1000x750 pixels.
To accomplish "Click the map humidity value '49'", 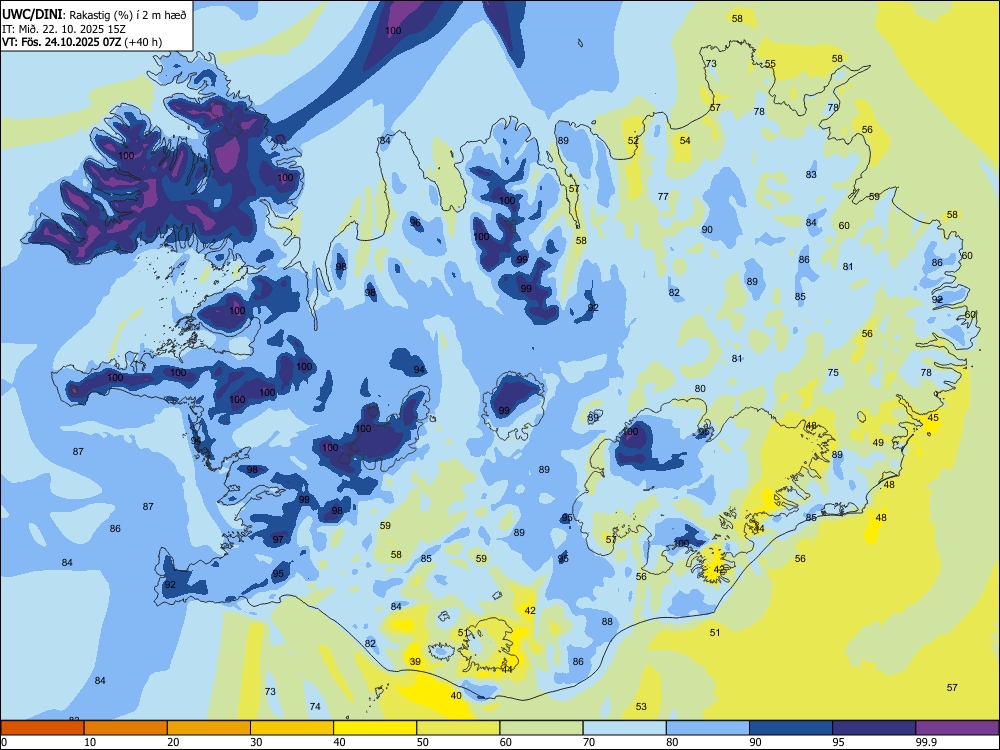I will click(x=878, y=443).
